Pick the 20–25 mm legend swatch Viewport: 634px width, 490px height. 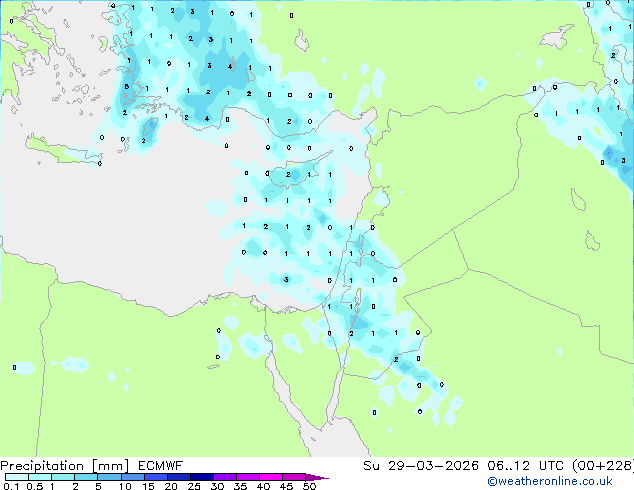(x=179, y=477)
